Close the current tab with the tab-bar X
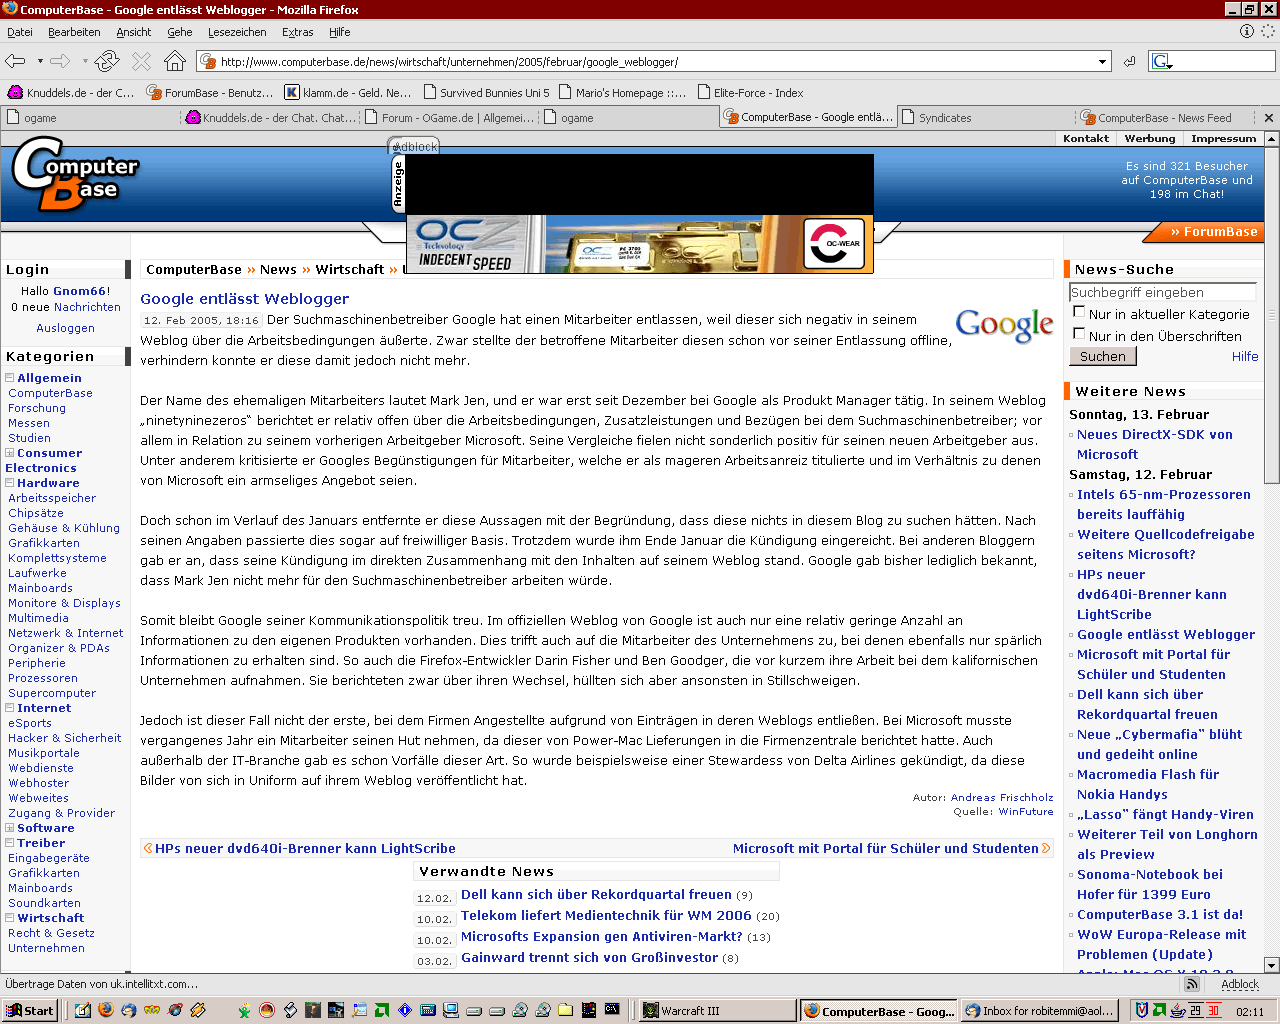The height and width of the screenshot is (1024, 1280). [x=1269, y=117]
